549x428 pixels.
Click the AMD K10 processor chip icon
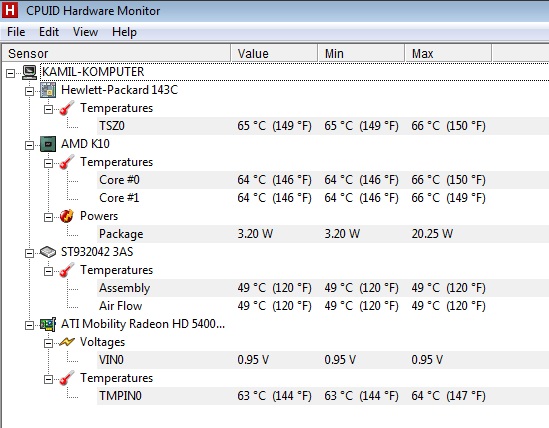point(48,144)
